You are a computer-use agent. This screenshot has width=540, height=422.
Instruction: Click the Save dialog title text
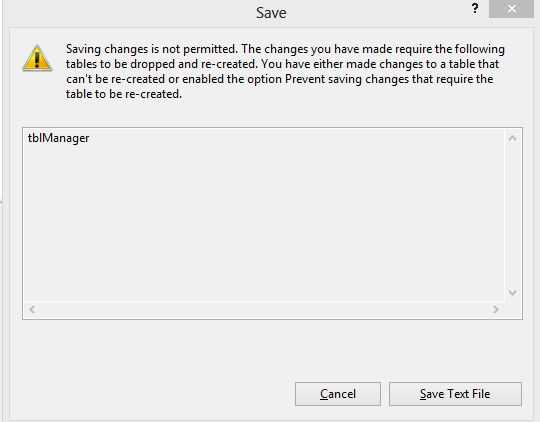(271, 13)
